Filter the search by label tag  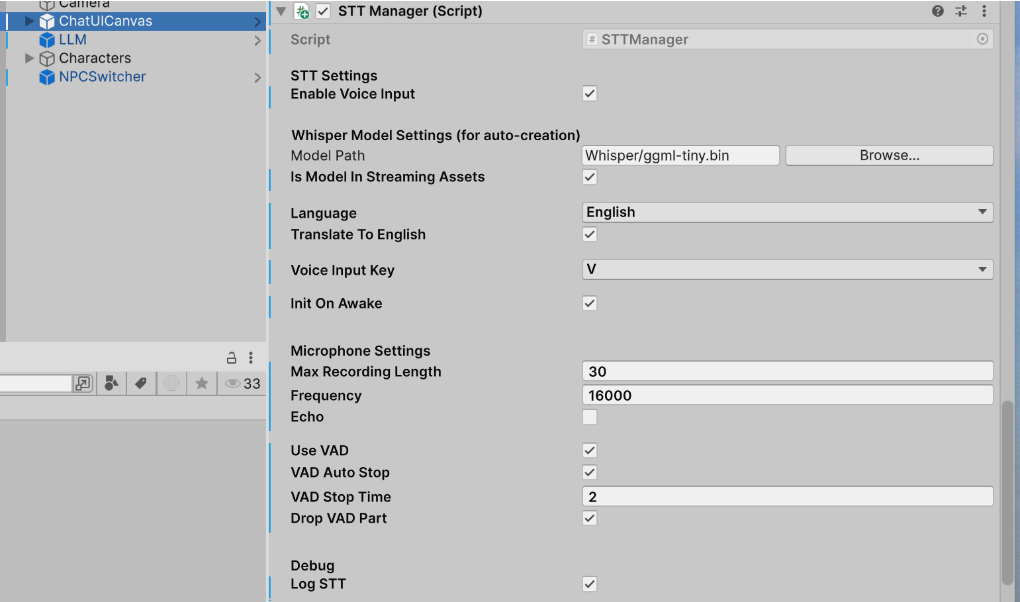coord(139,383)
